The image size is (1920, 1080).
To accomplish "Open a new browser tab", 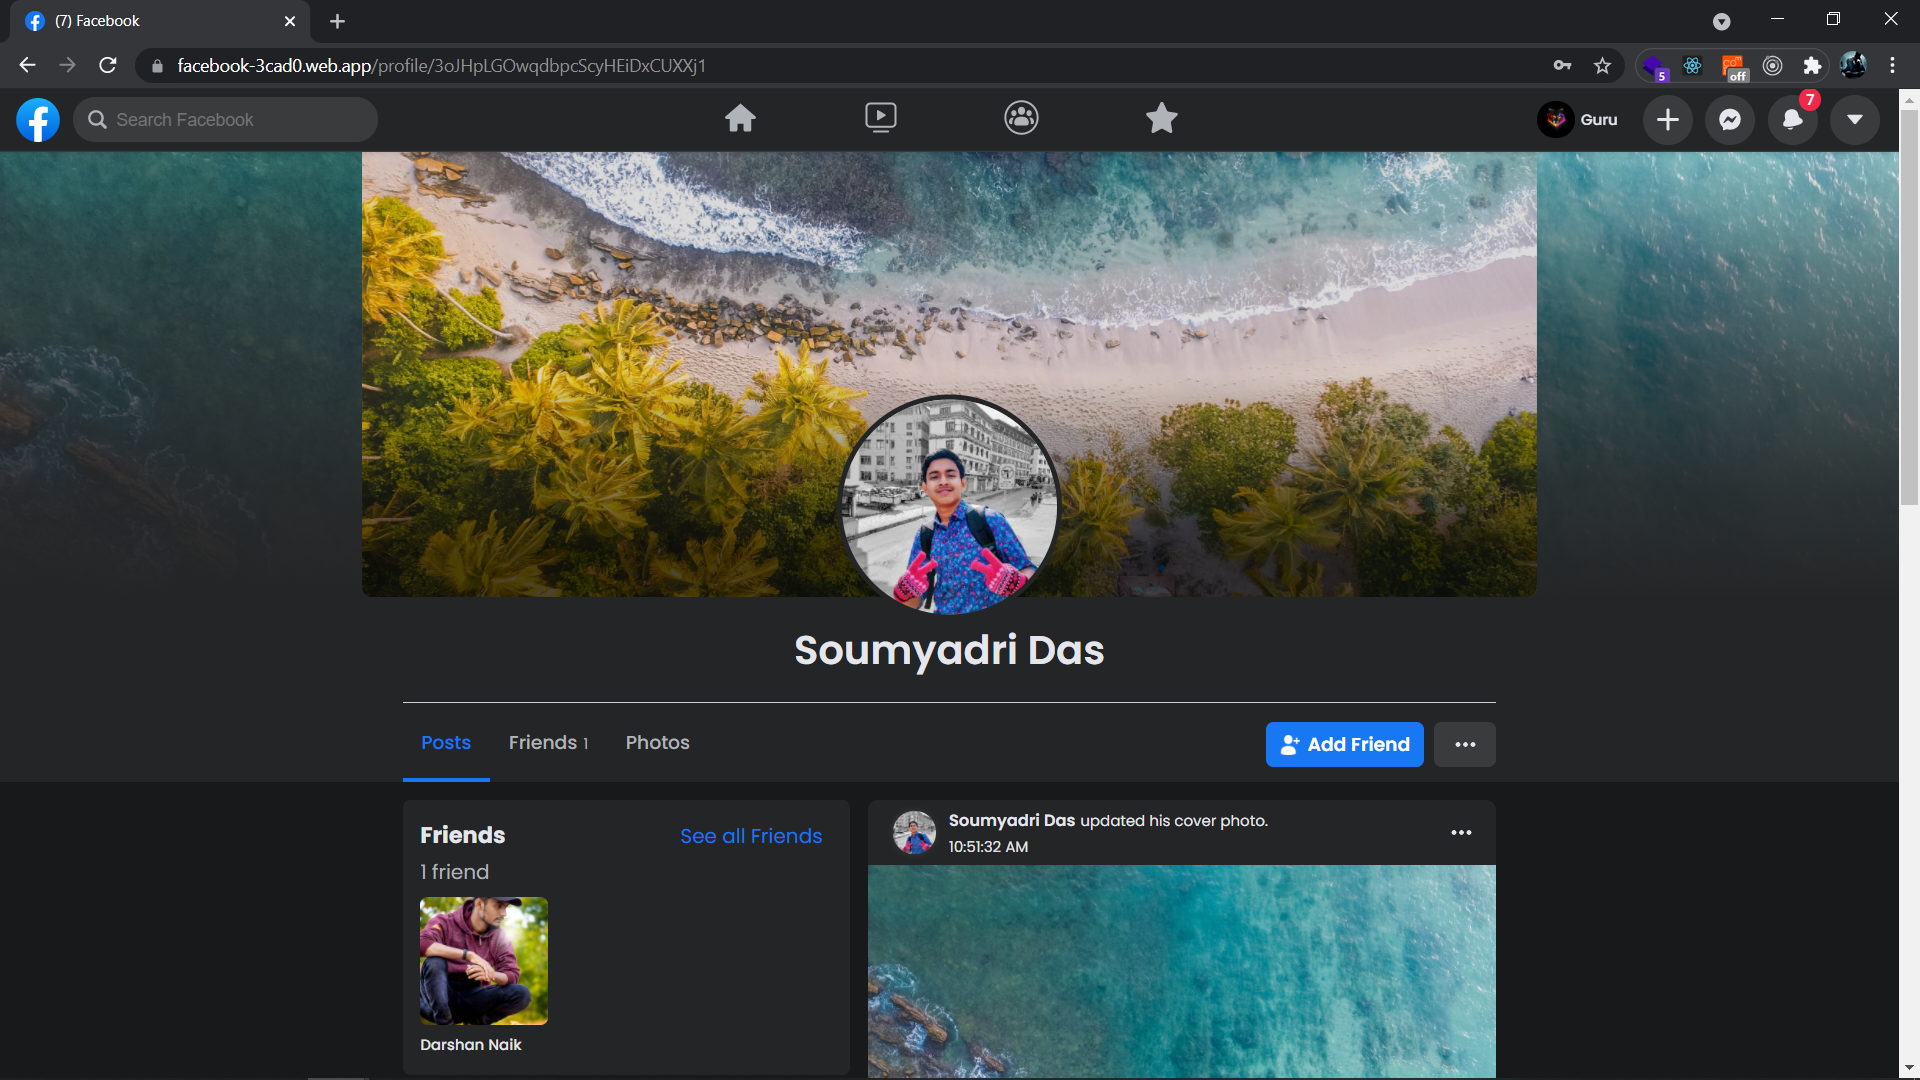I will [x=337, y=21].
